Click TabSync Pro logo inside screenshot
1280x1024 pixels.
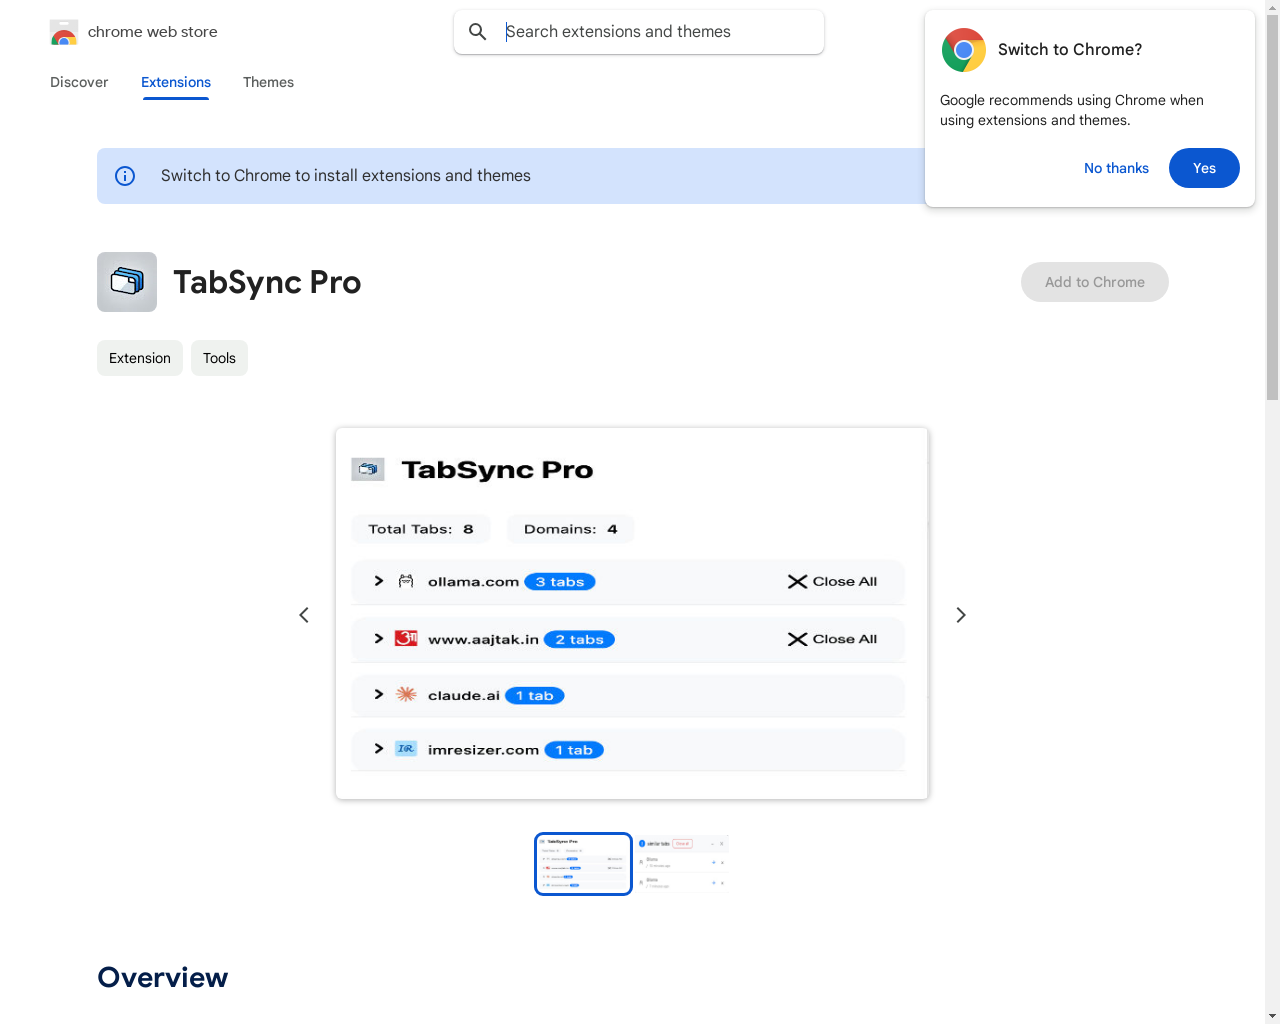click(x=368, y=469)
